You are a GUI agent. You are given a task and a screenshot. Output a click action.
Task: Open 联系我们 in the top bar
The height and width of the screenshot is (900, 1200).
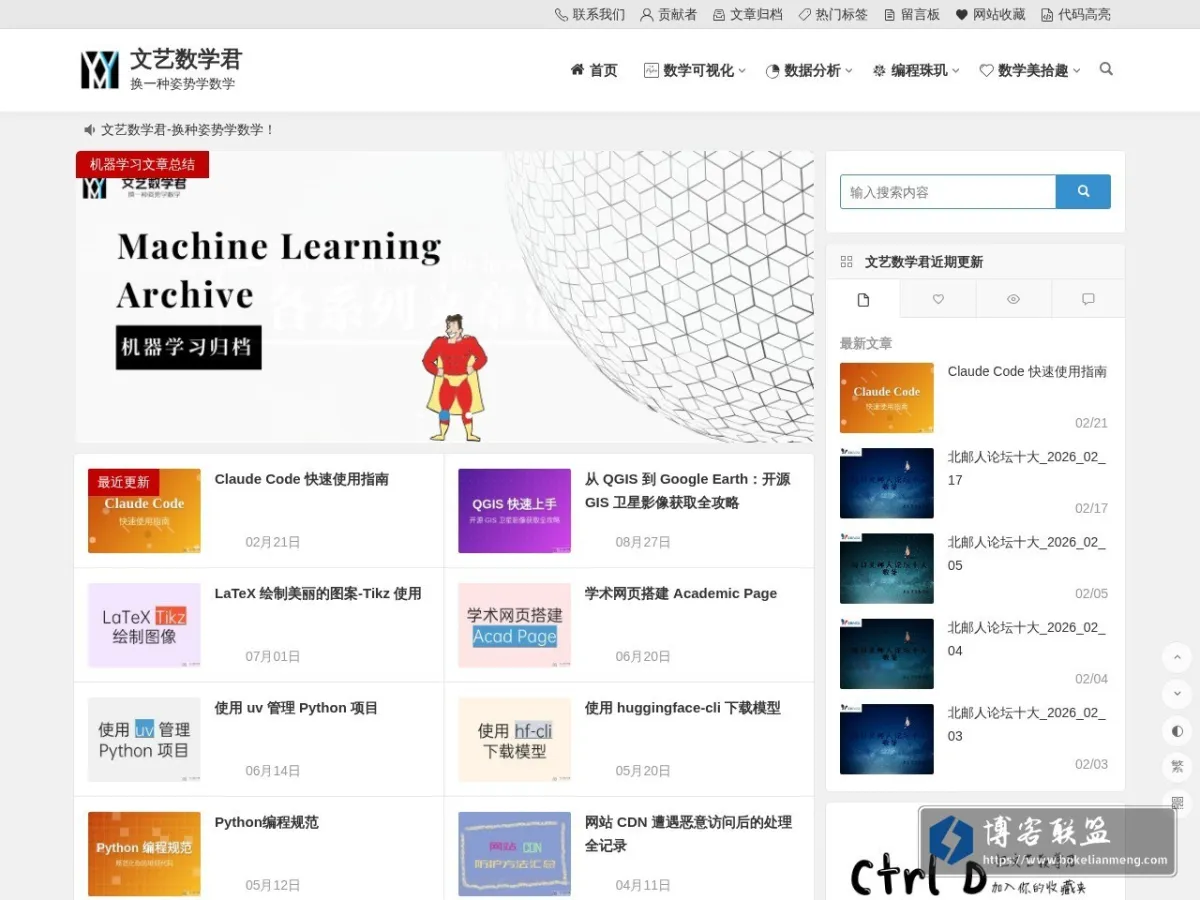point(590,14)
